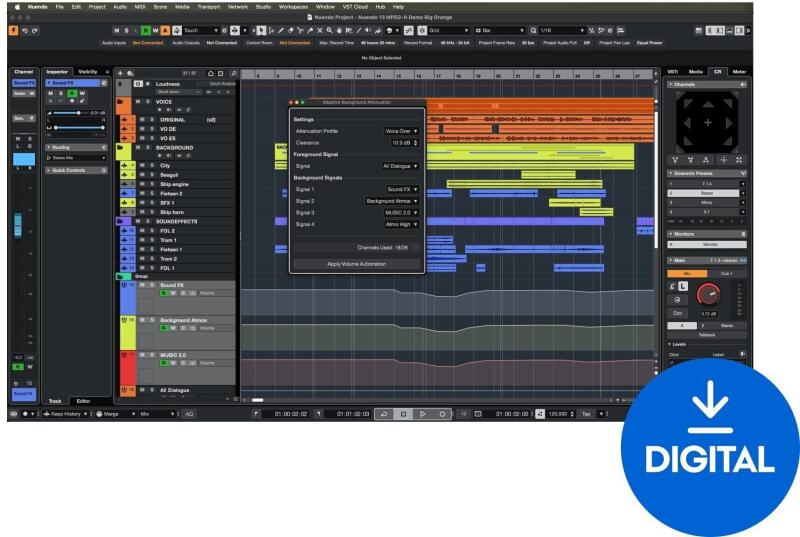800x537 pixels.
Task: Click the Cycle loop transport button
Action: click(x=384, y=414)
